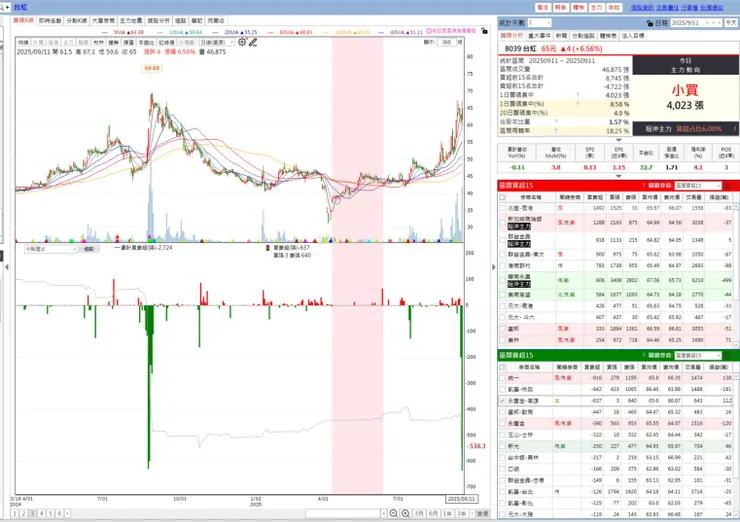Set chart range to 6月
Image resolution: width=740 pixels, height=522 pixels.
433,513
